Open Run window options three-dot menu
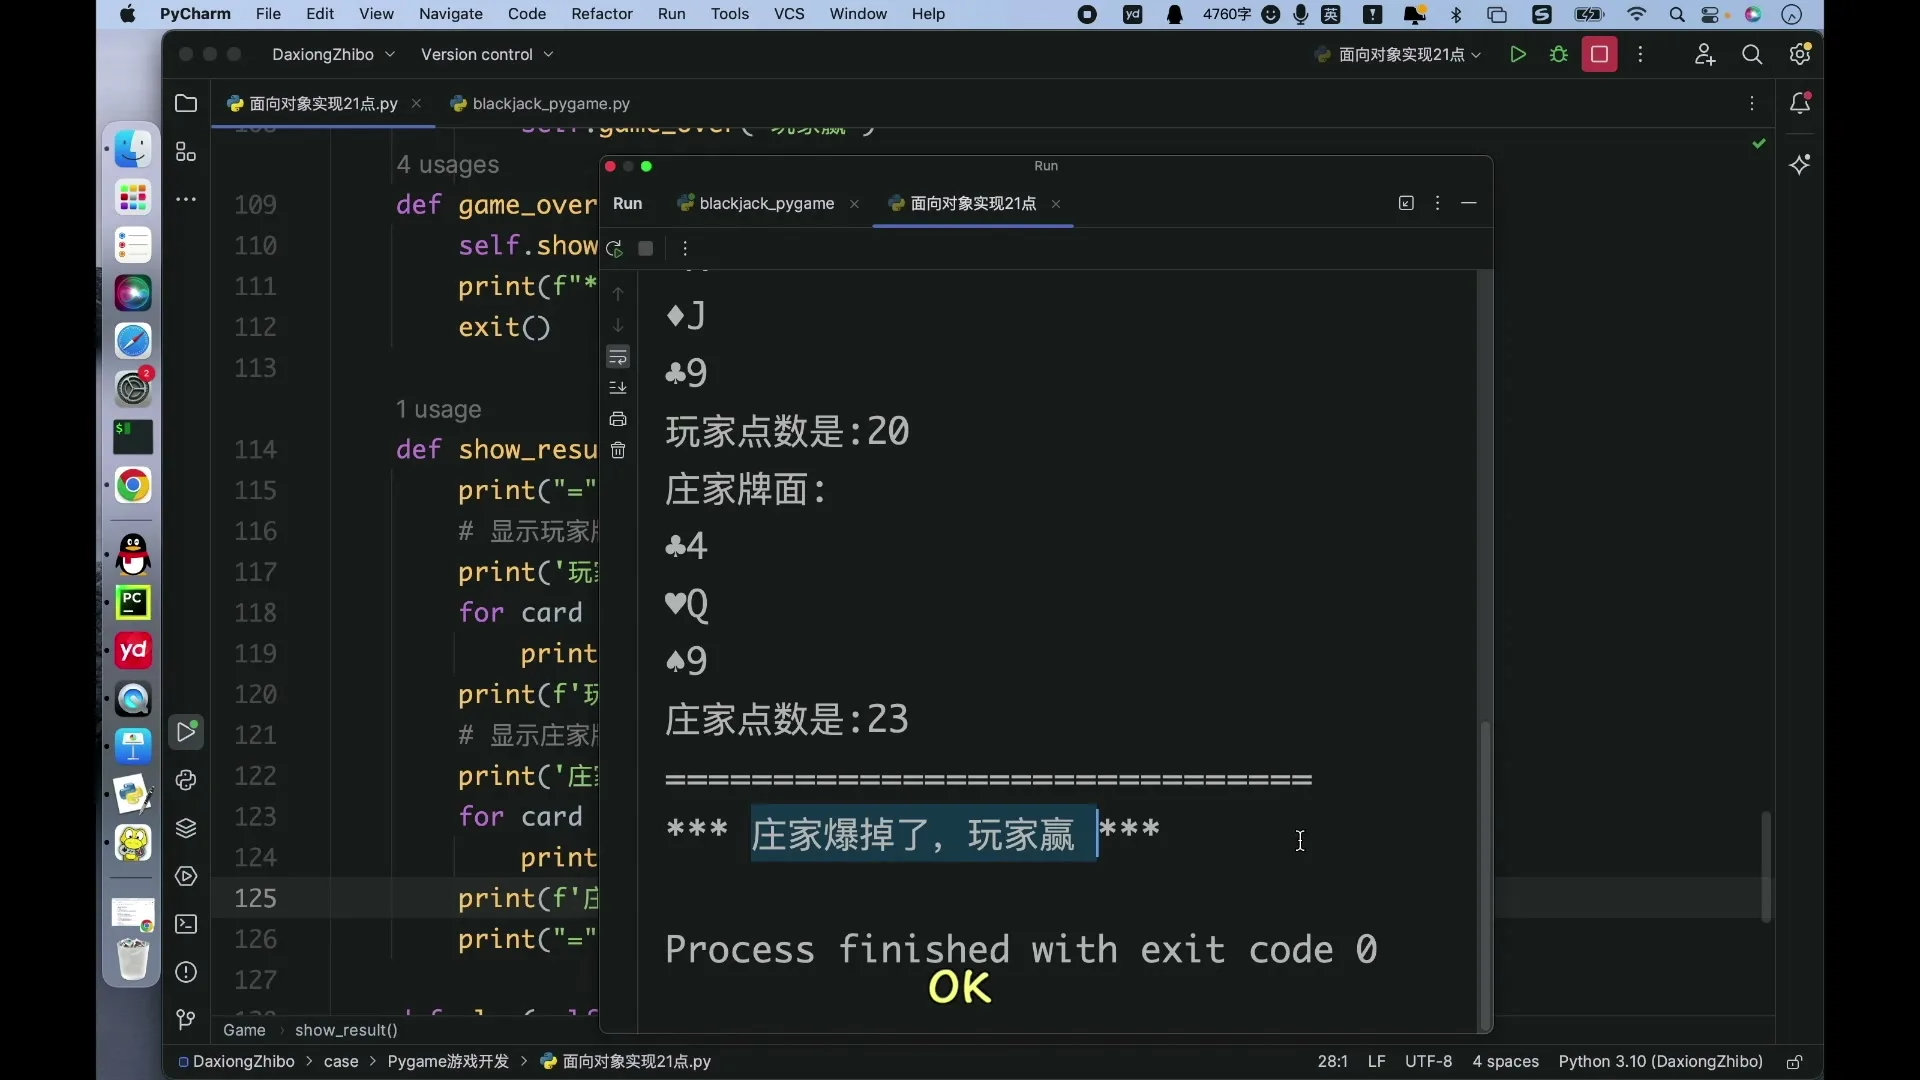Screen dimensions: 1920x1080 (1438, 204)
